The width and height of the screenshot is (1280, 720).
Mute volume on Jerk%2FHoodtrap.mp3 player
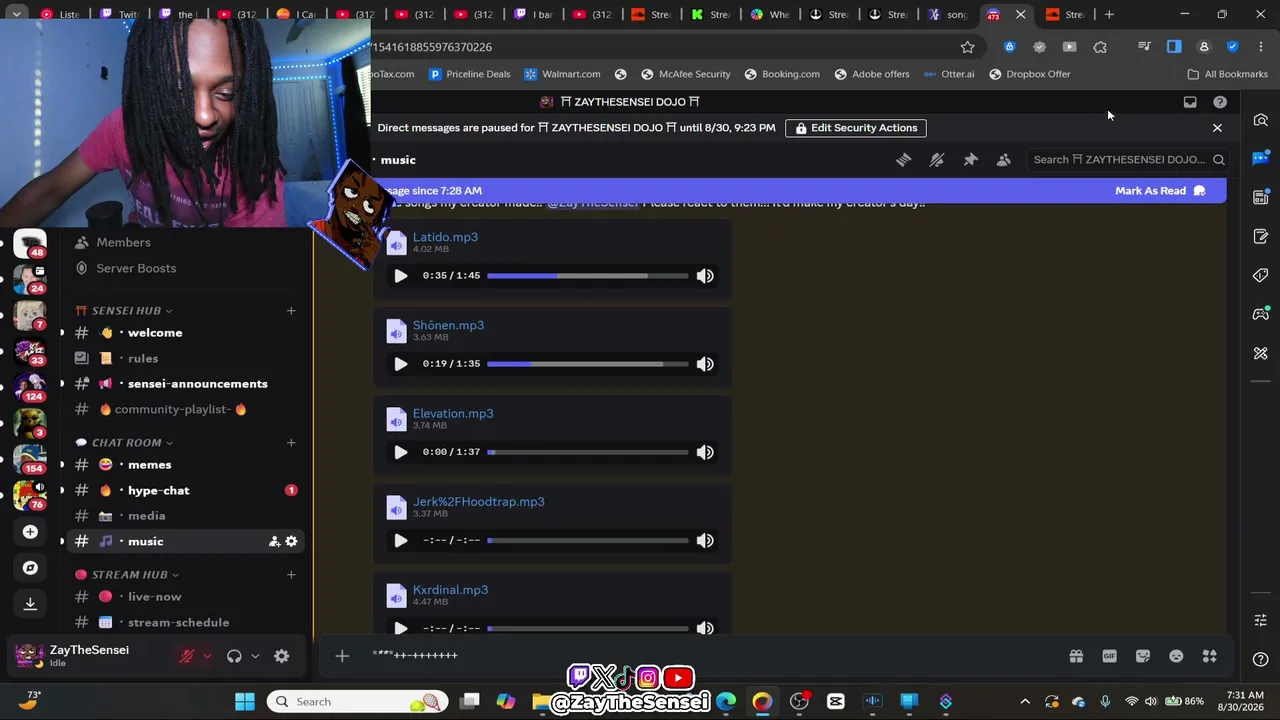(705, 540)
